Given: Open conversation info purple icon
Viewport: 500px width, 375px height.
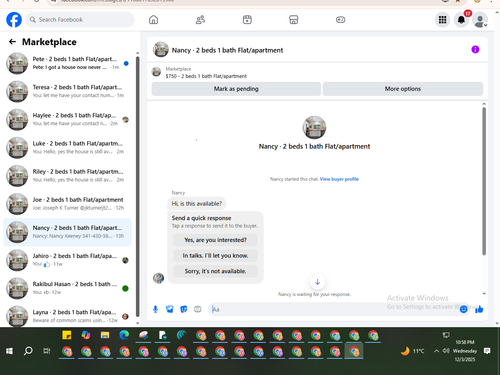Looking at the screenshot, I should click(475, 50).
